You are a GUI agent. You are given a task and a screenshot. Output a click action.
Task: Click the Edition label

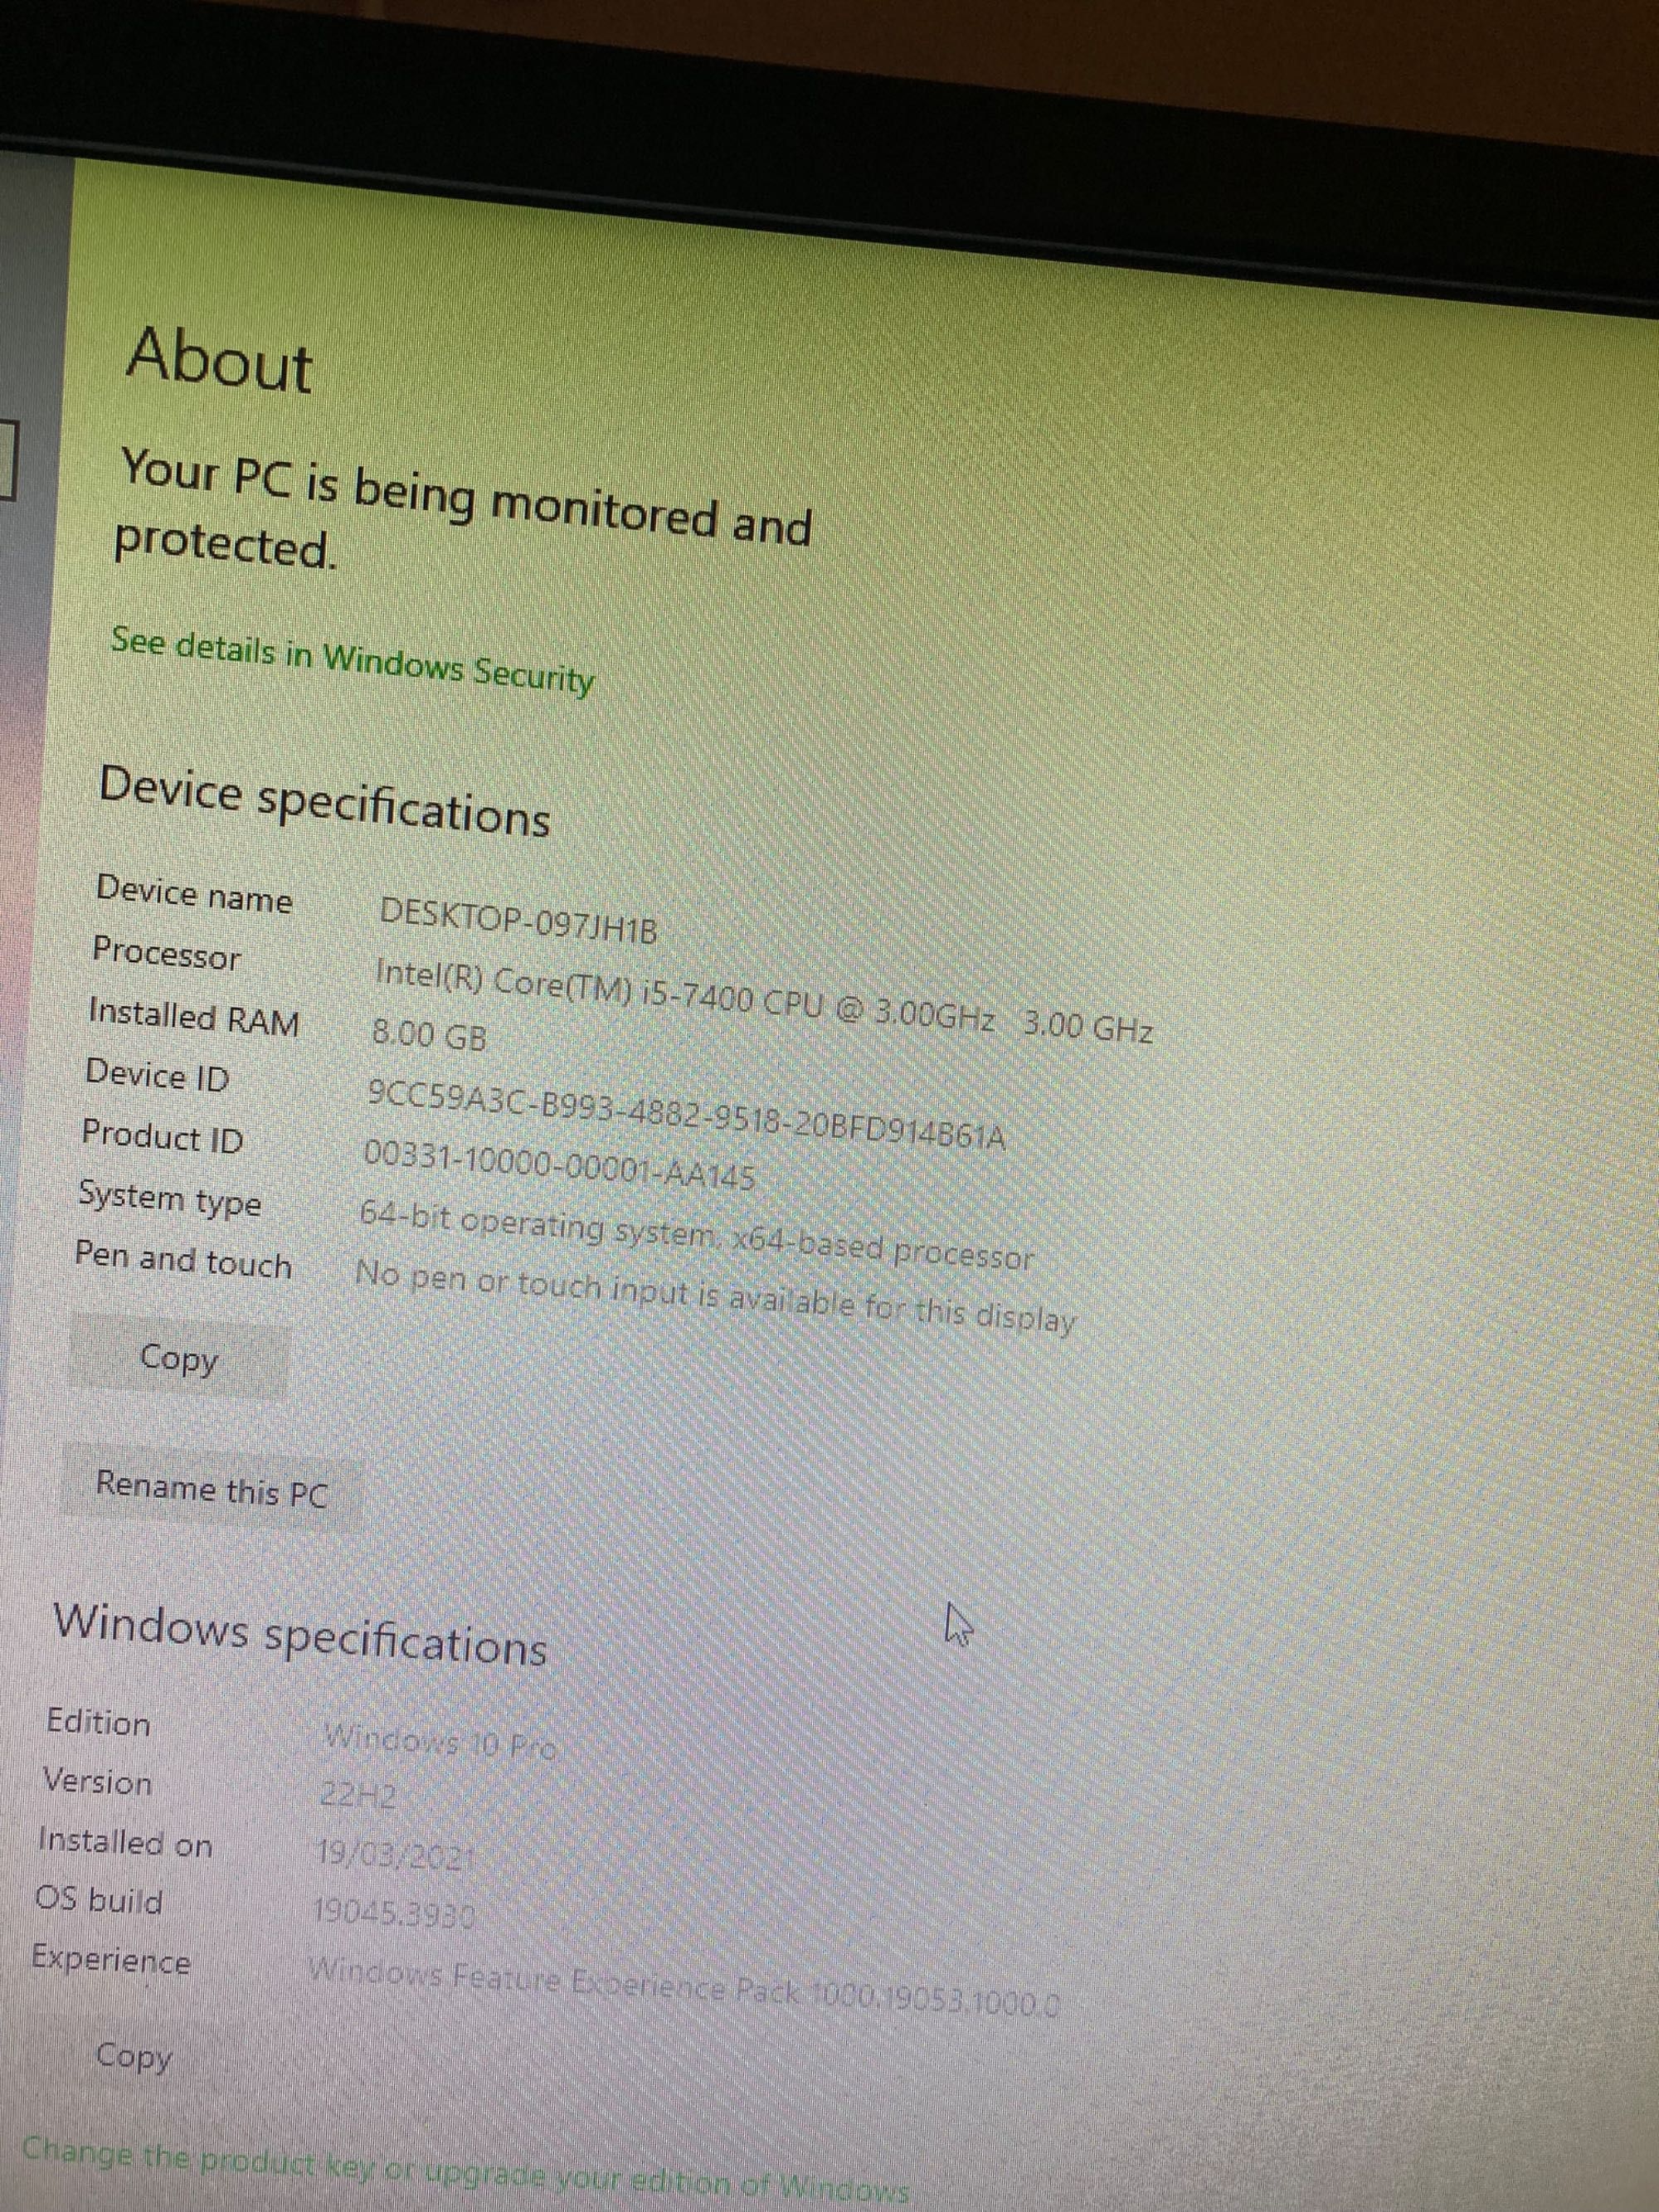98,1723
